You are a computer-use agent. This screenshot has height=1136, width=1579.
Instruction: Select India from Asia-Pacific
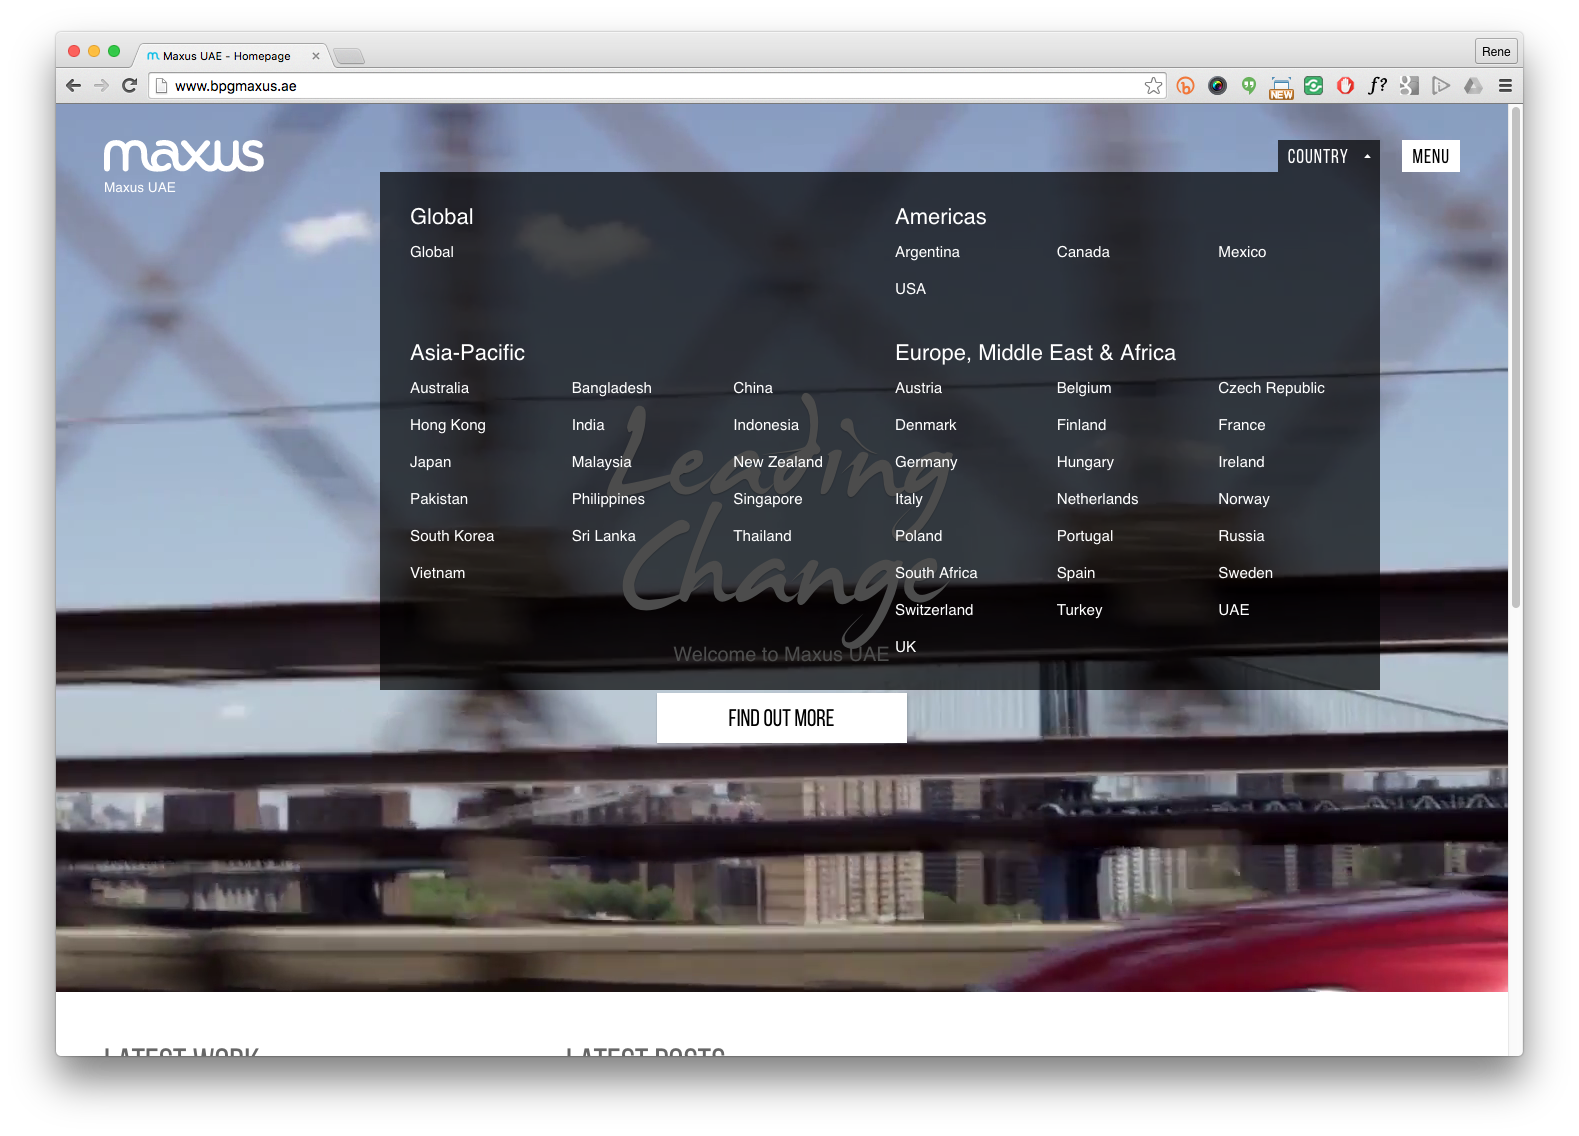point(588,425)
